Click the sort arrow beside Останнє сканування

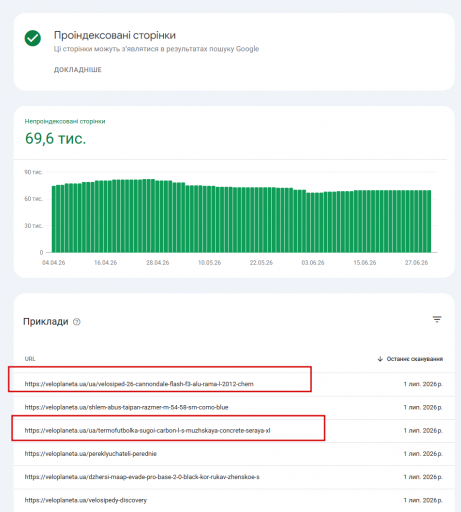click(380, 359)
